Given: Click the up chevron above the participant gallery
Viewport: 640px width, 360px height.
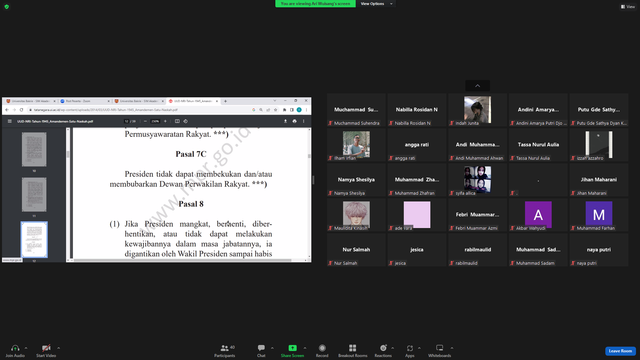Looking at the screenshot, I should [x=478, y=86].
